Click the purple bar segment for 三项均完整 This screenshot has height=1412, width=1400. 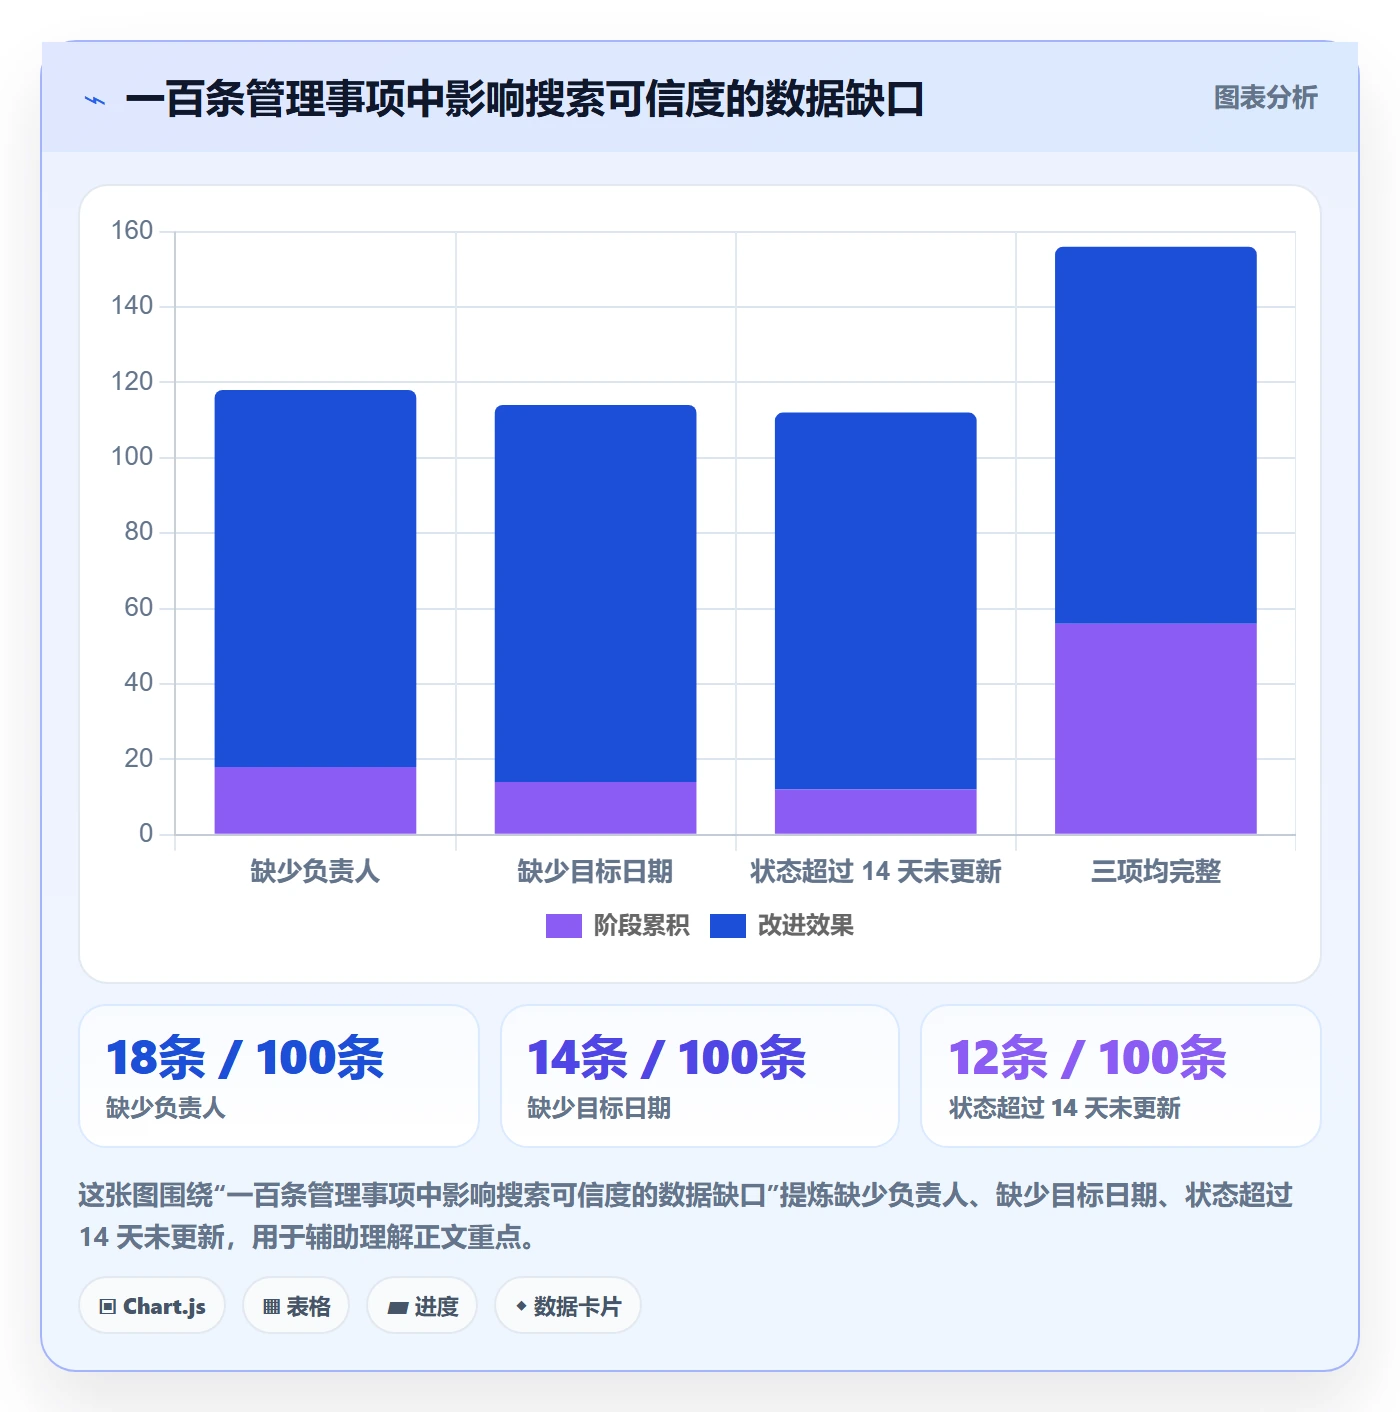(x=1155, y=728)
